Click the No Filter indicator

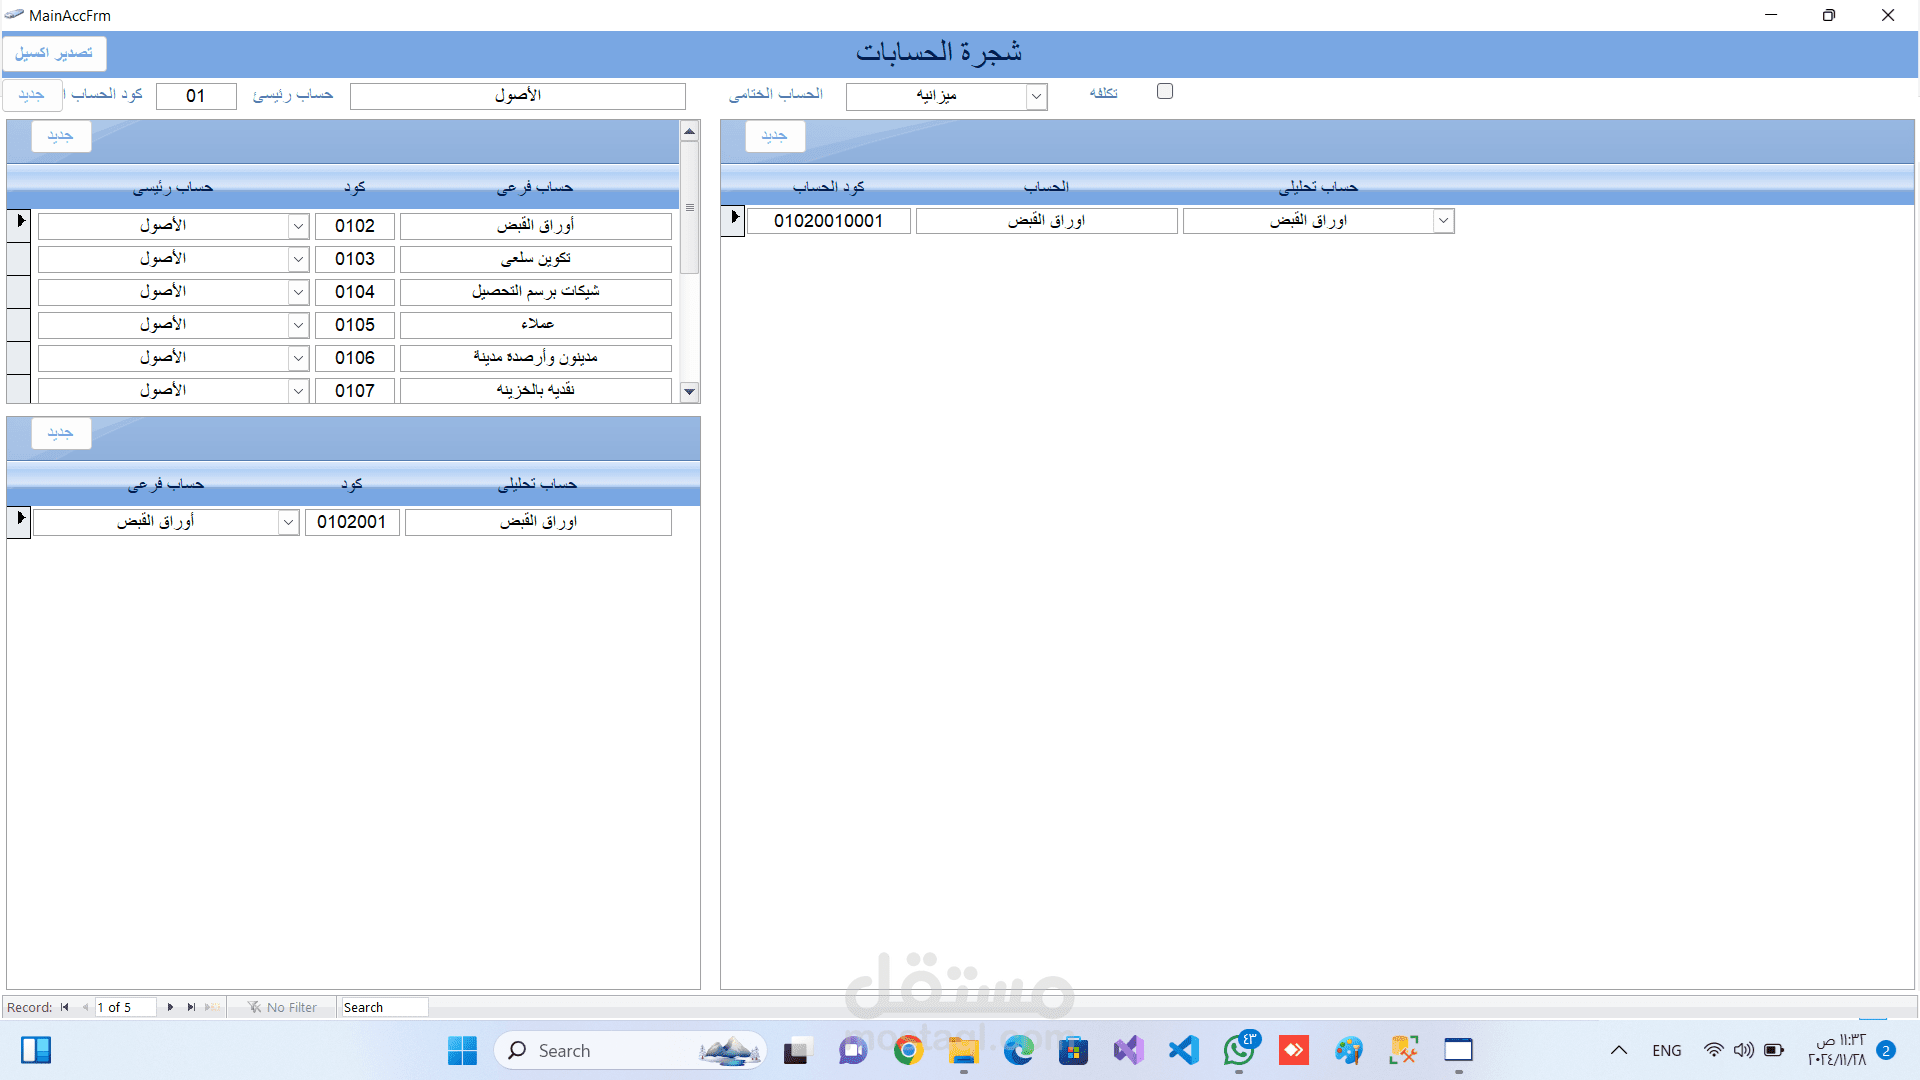pos(283,1007)
